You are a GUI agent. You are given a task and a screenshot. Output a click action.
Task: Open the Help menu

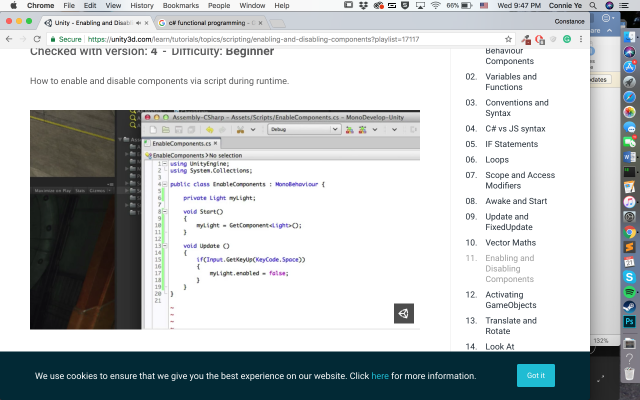(x=282, y=5)
